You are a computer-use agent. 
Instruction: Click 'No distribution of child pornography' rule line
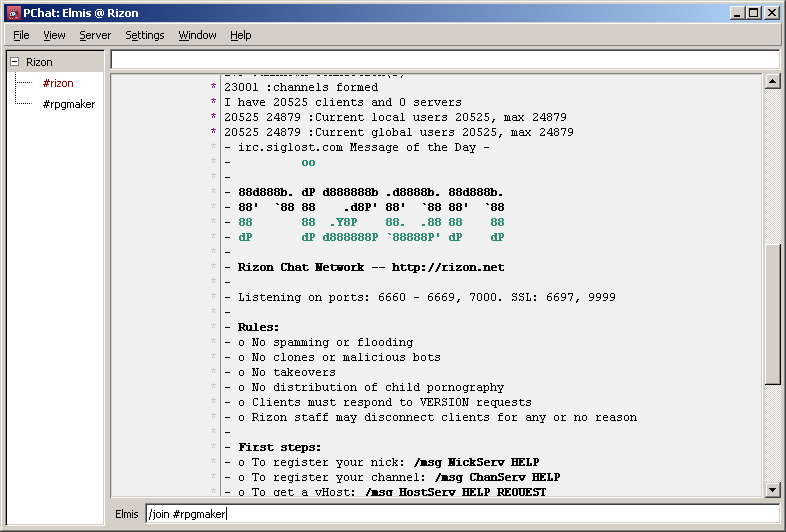[371, 388]
